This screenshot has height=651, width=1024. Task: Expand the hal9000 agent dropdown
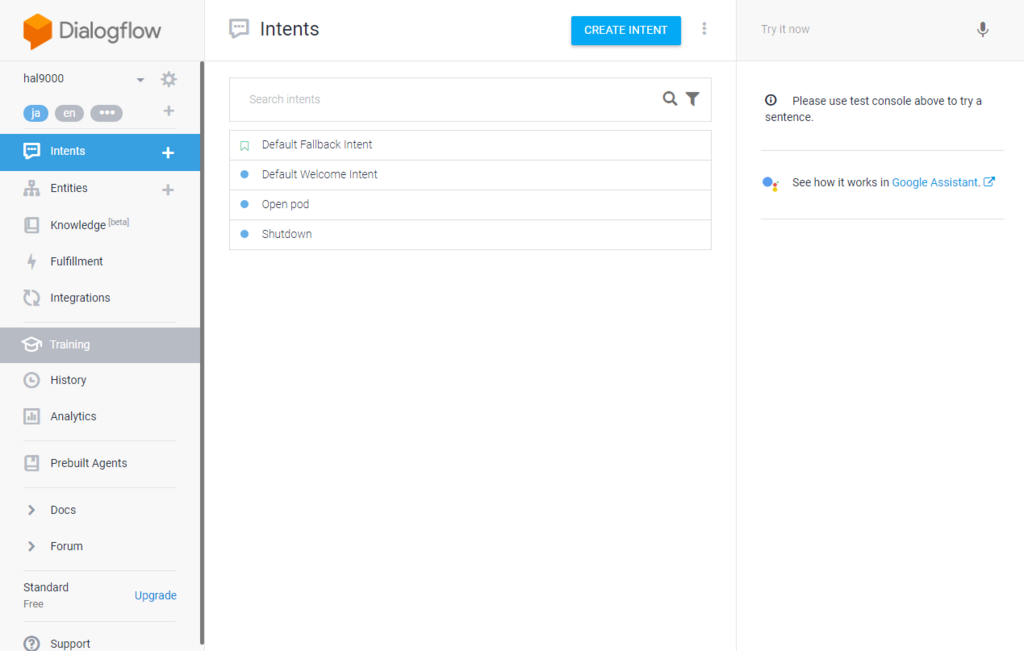click(x=140, y=80)
